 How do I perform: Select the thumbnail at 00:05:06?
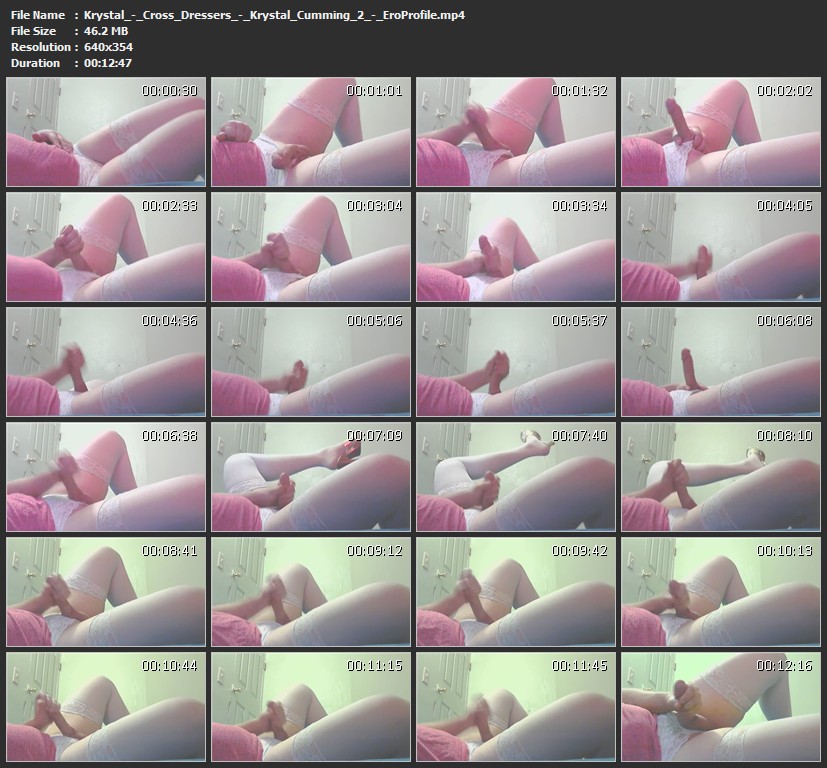tap(309, 362)
